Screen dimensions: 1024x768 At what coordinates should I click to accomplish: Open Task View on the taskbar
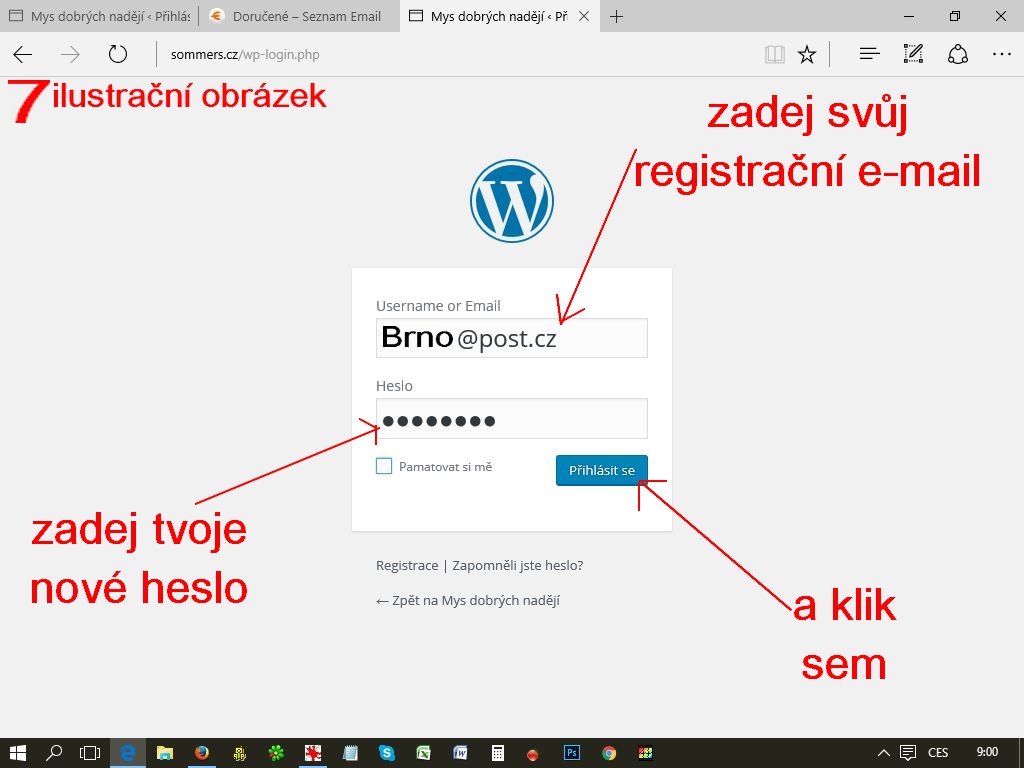[x=90, y=753]
